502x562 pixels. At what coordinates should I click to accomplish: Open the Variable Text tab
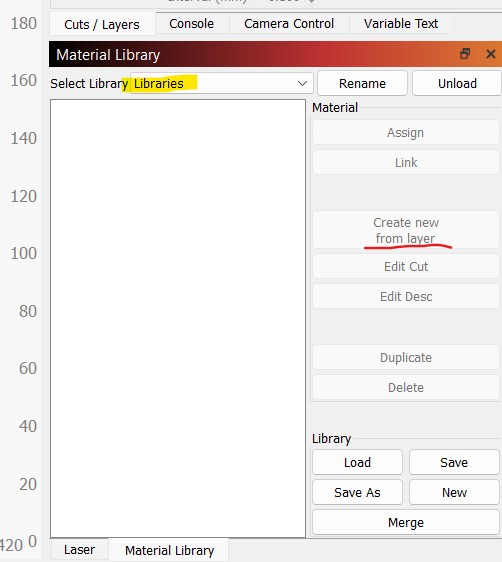click(x=401, y=24)
